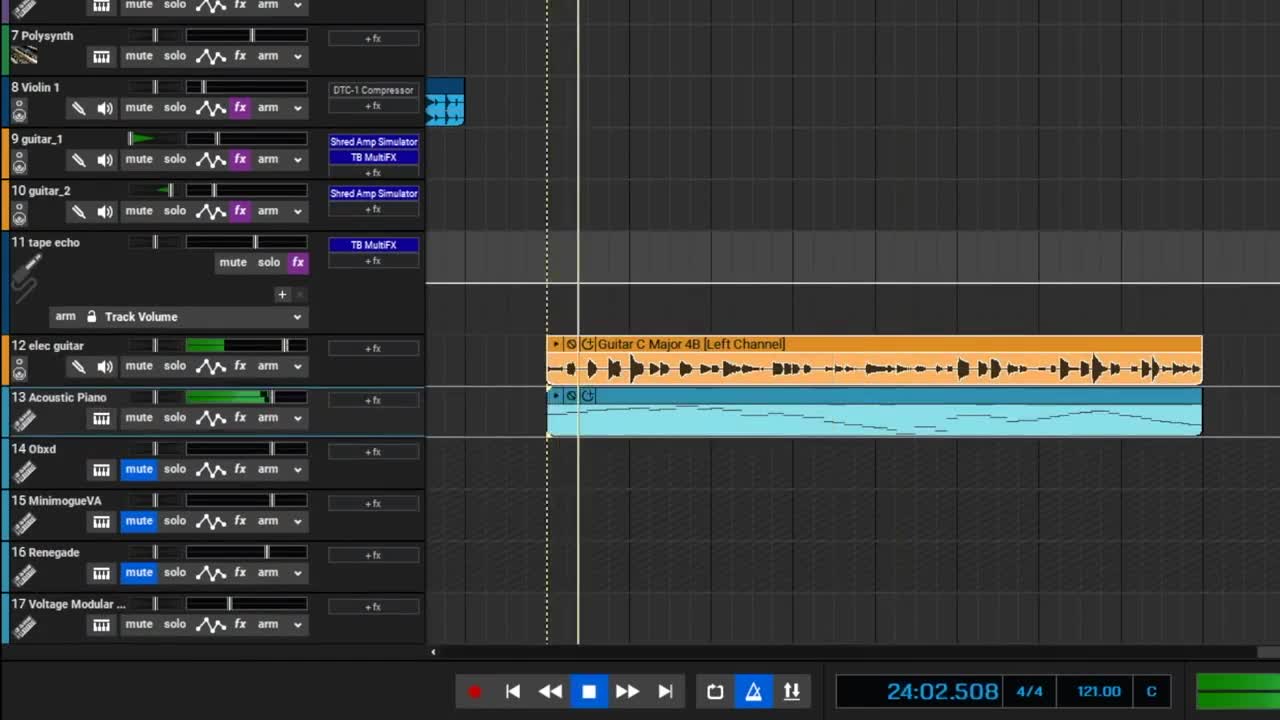Unmute the Obxd track
This screenshot has width=1280, height=720.
(139, 469)
